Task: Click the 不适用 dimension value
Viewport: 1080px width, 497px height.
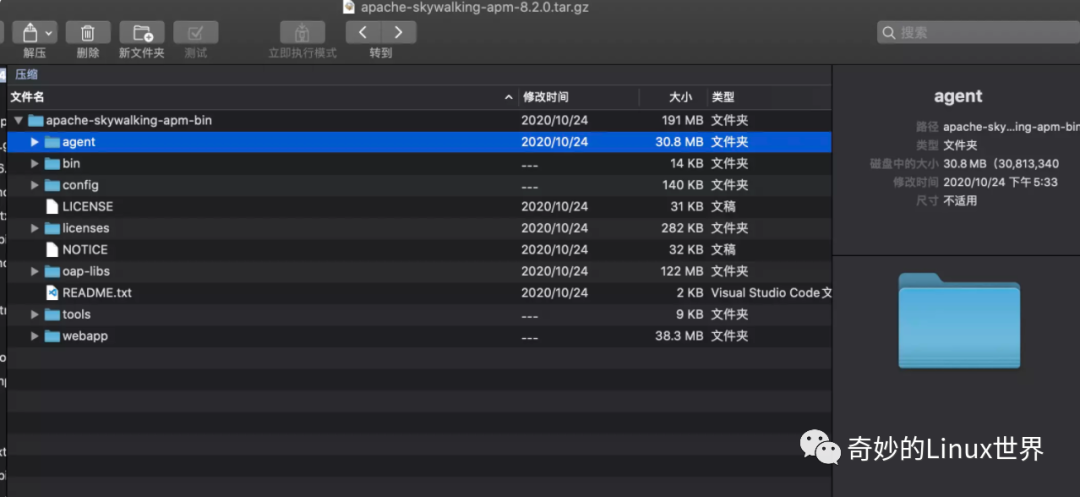Action: click(959, 201)
